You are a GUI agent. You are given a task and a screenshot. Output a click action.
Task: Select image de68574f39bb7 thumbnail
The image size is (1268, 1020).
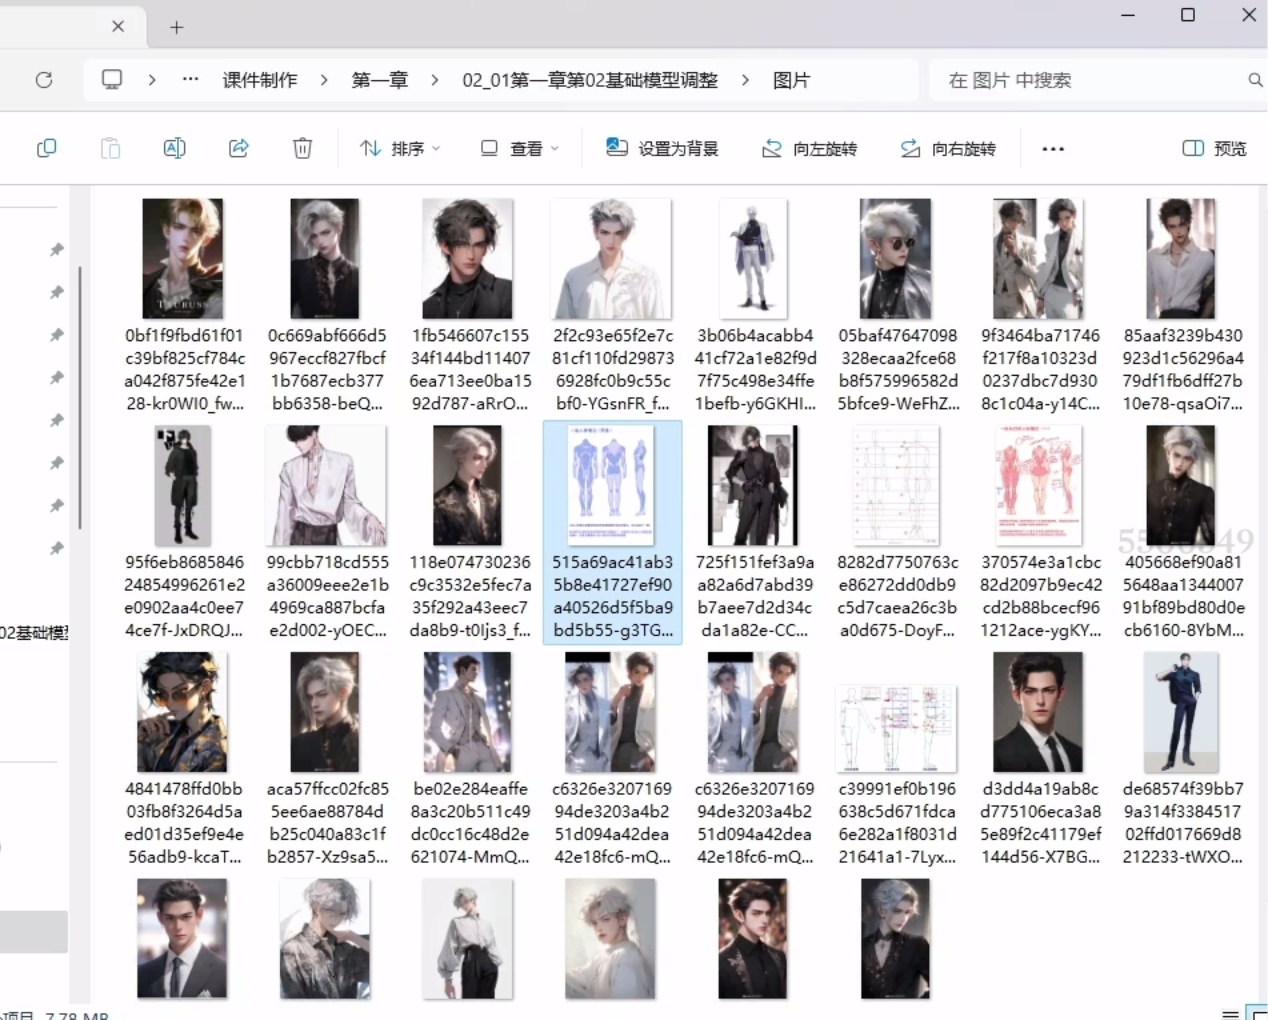[x=1181, y=712]
